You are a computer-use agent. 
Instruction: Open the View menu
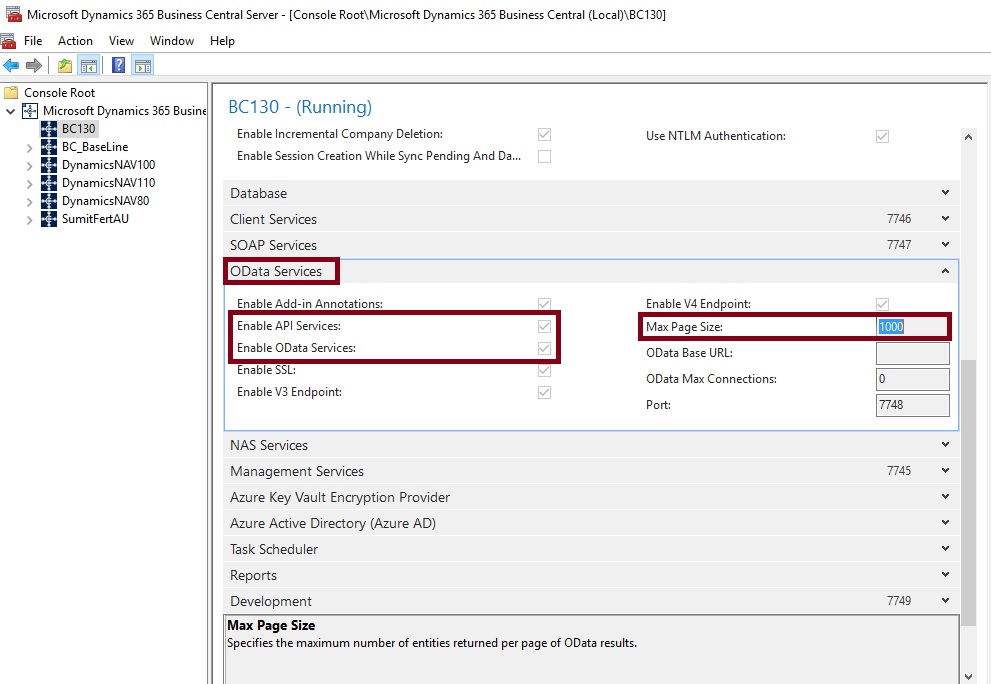click(121, 41)
